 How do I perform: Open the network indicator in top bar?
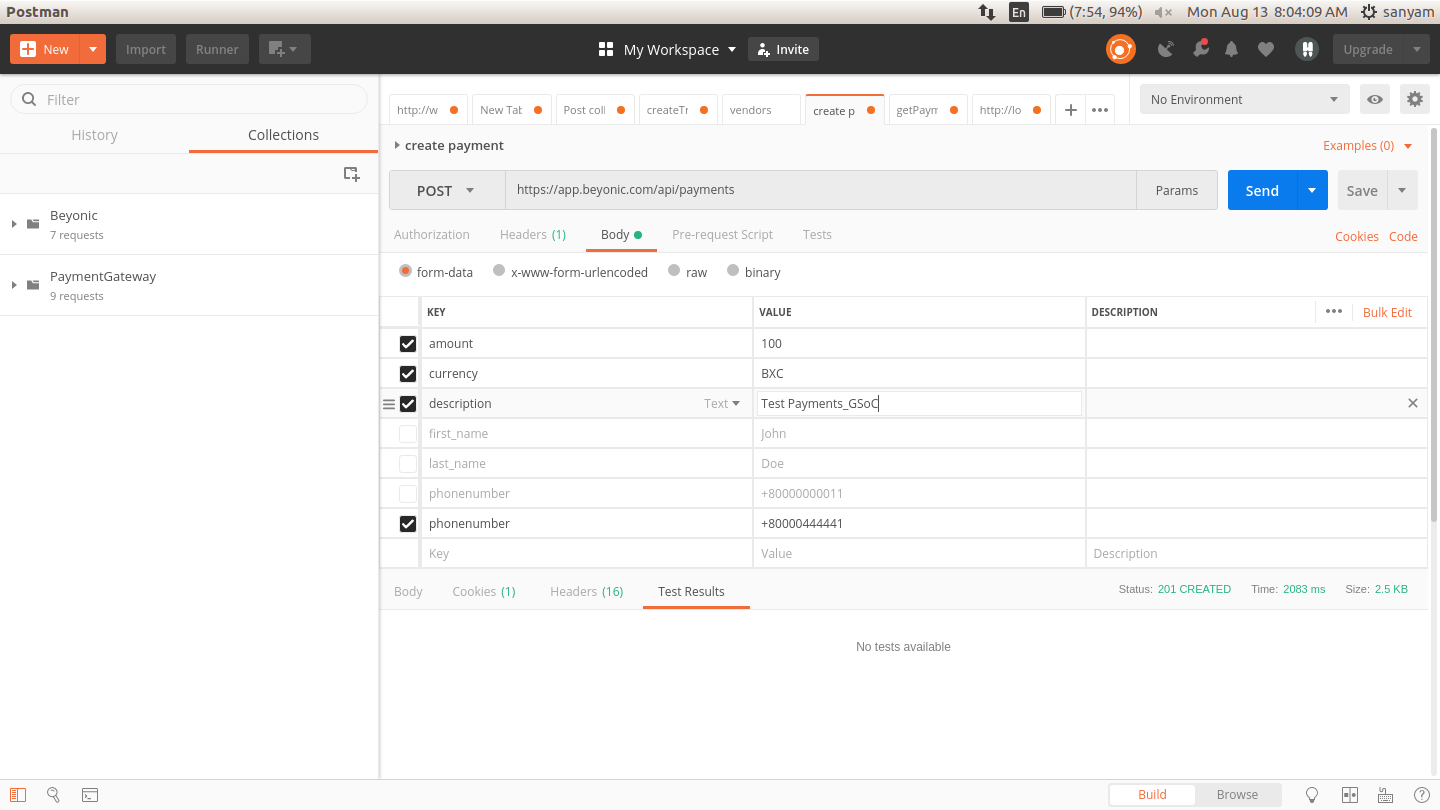tap(987, 12)
